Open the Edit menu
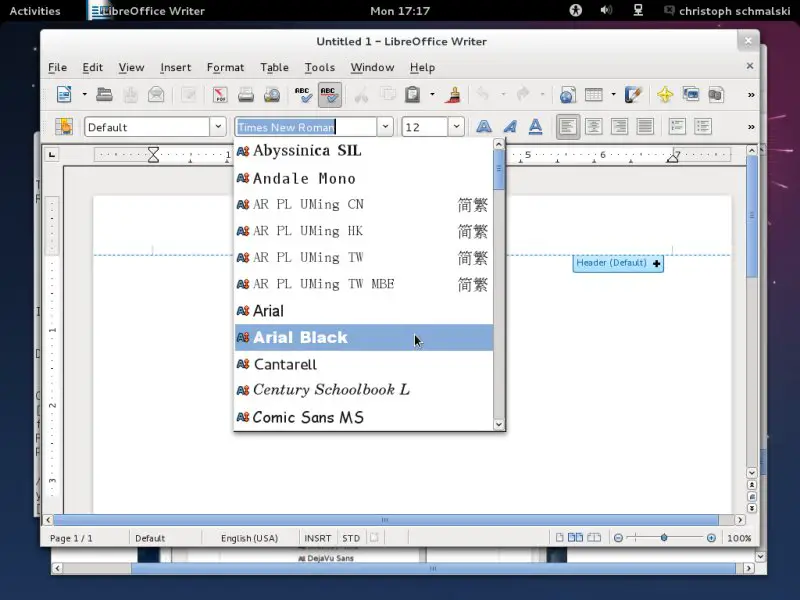 point(92,67)
